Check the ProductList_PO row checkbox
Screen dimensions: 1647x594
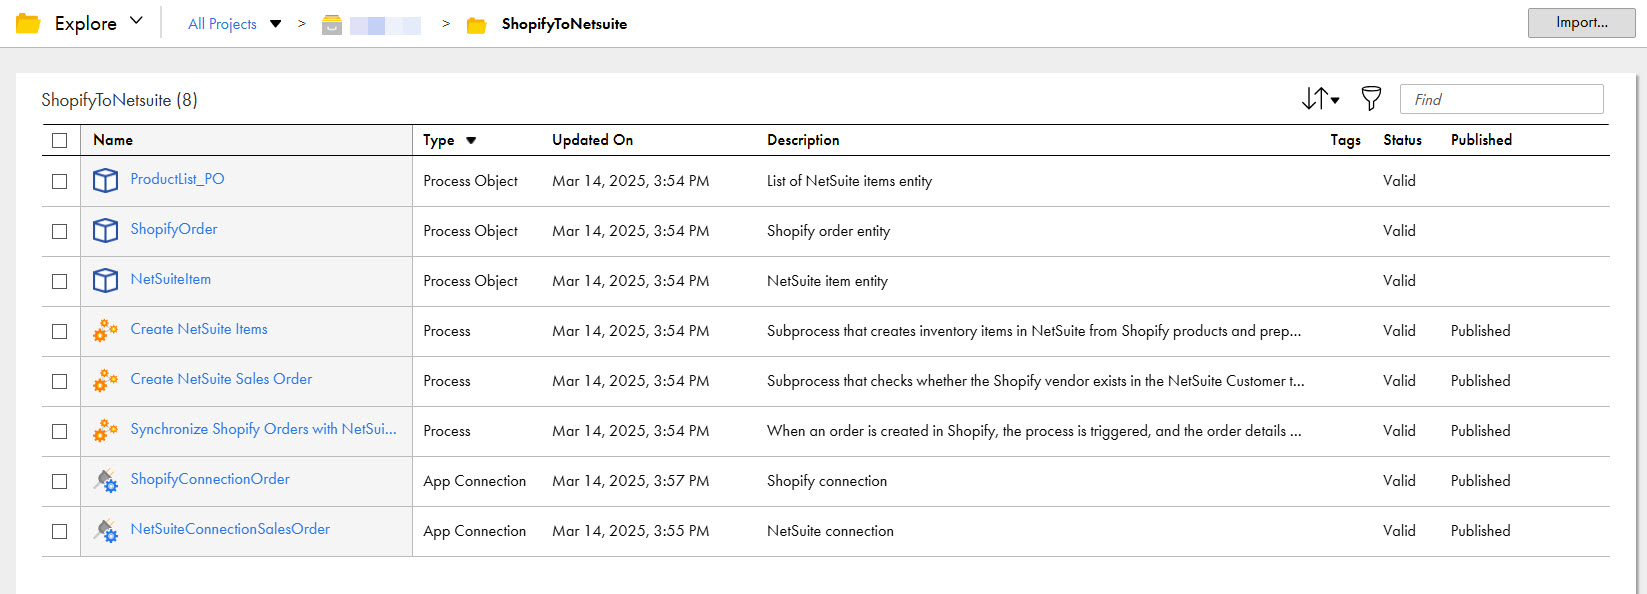click(x=60, y=181)
